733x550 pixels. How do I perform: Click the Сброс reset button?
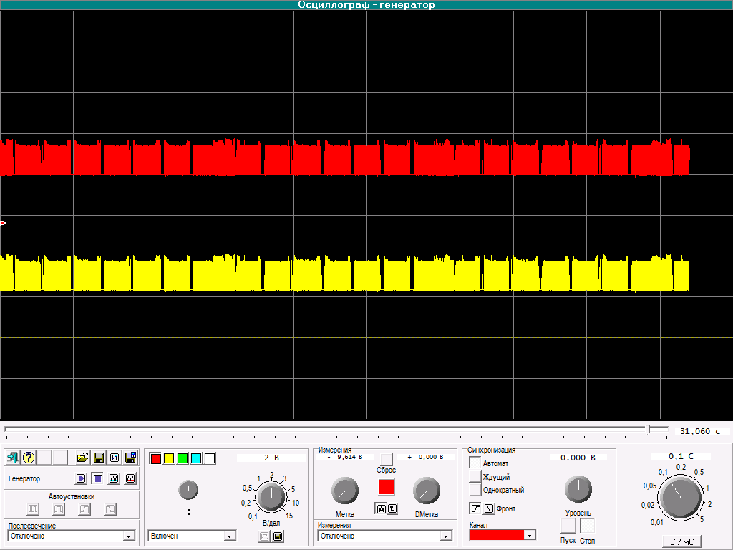pos(387,459)
